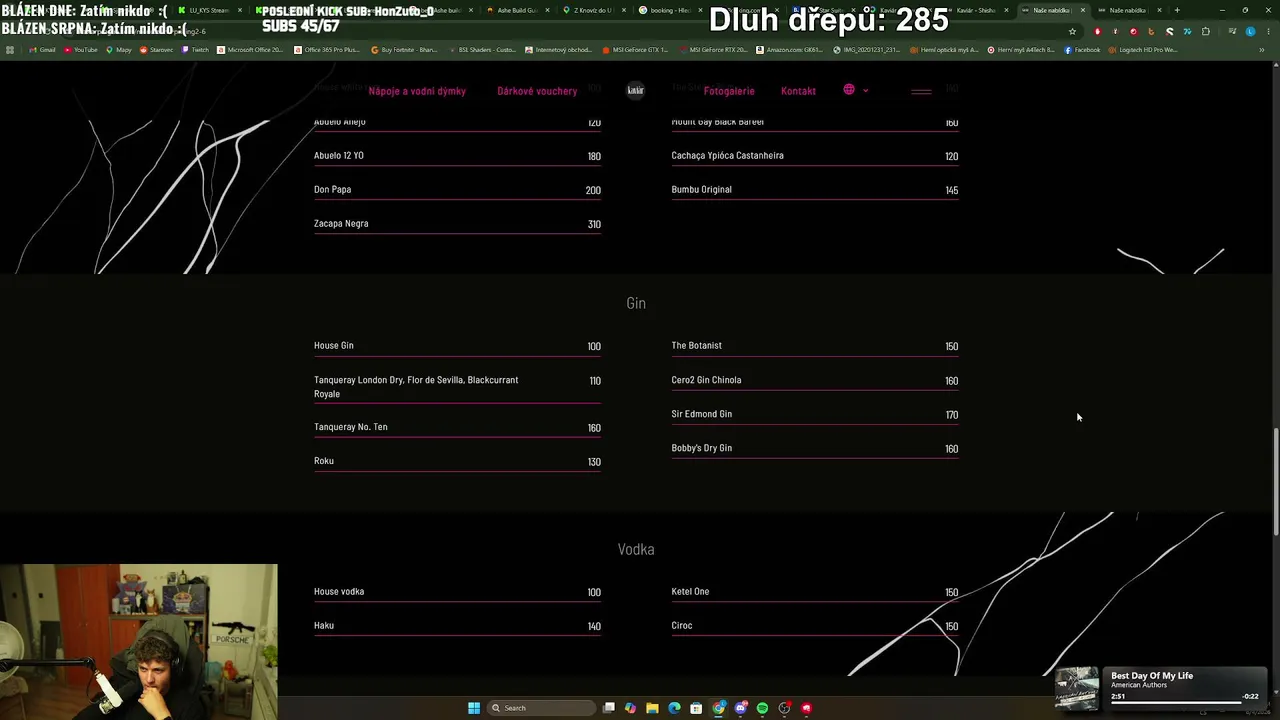Open Discord from the taskbar
The width and height of the screenshot is (1280, 720).
(740, 708)
